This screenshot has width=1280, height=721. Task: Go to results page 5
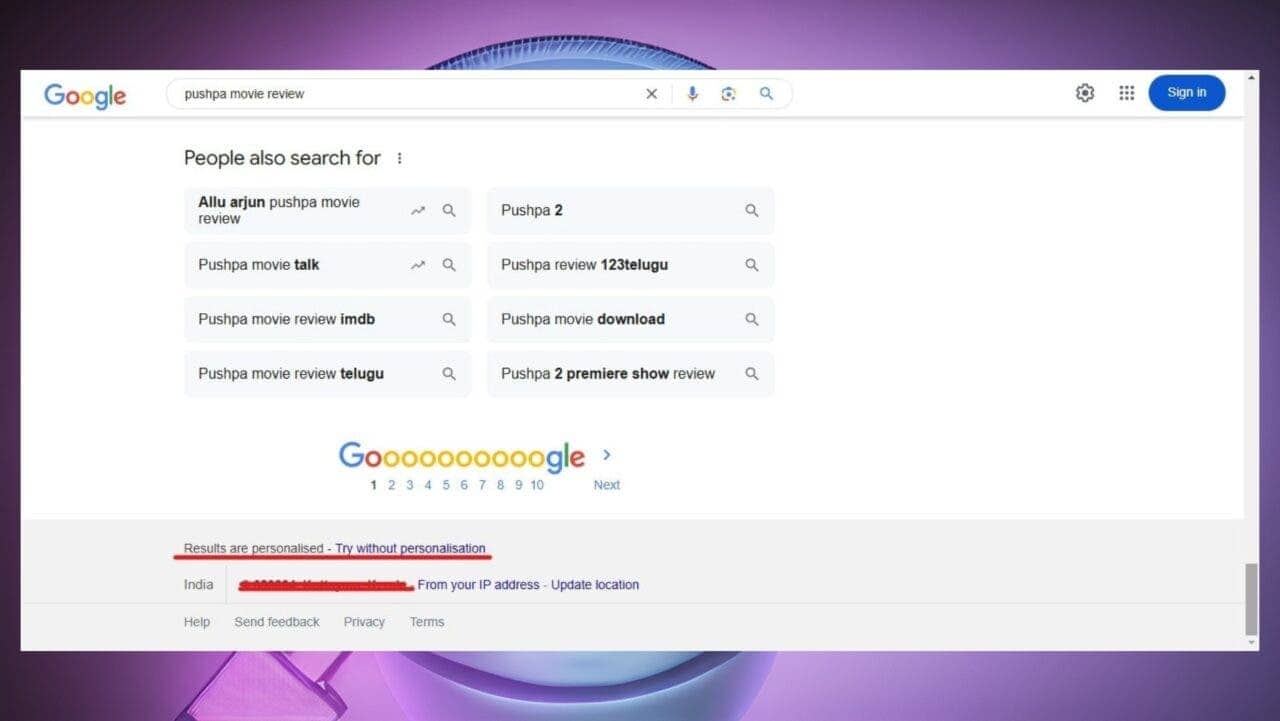point(446,485)
